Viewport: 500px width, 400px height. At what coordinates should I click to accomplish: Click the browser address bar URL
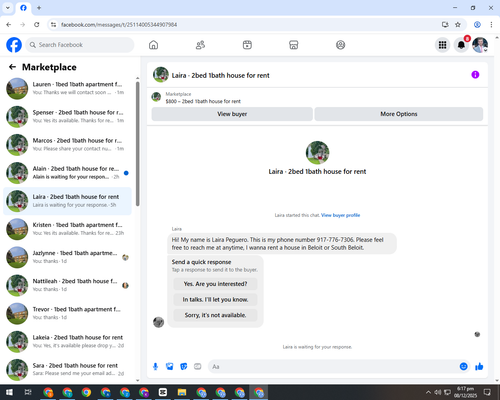(x=119, y=25)
